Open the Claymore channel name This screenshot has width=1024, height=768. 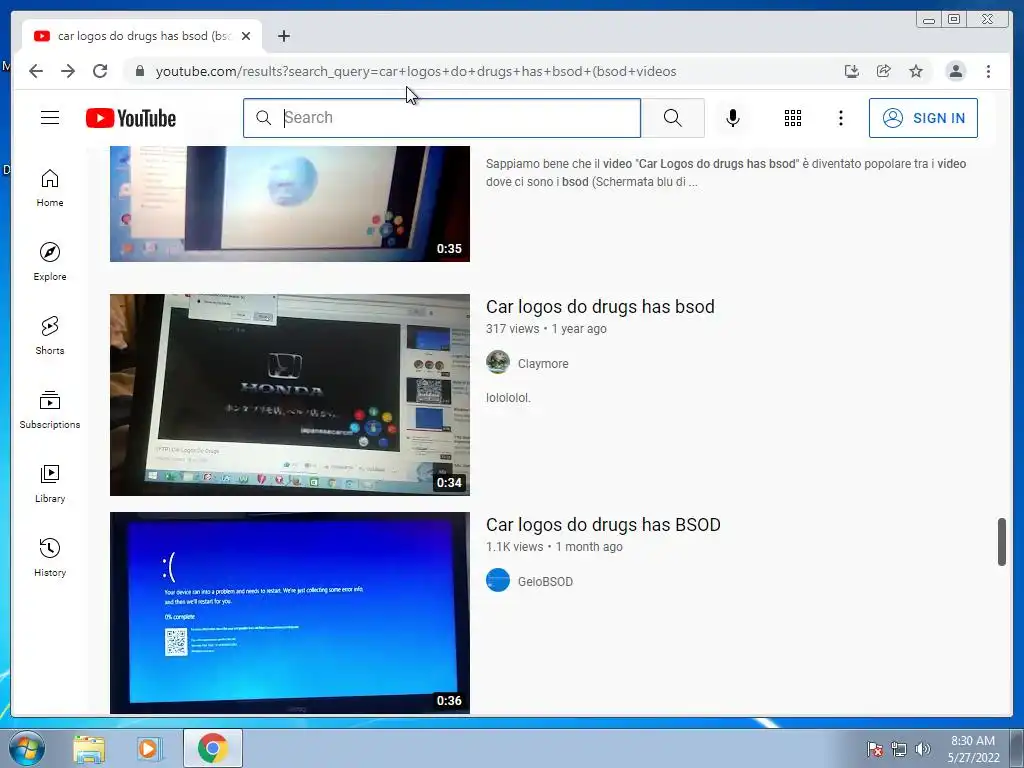[543, 364]
